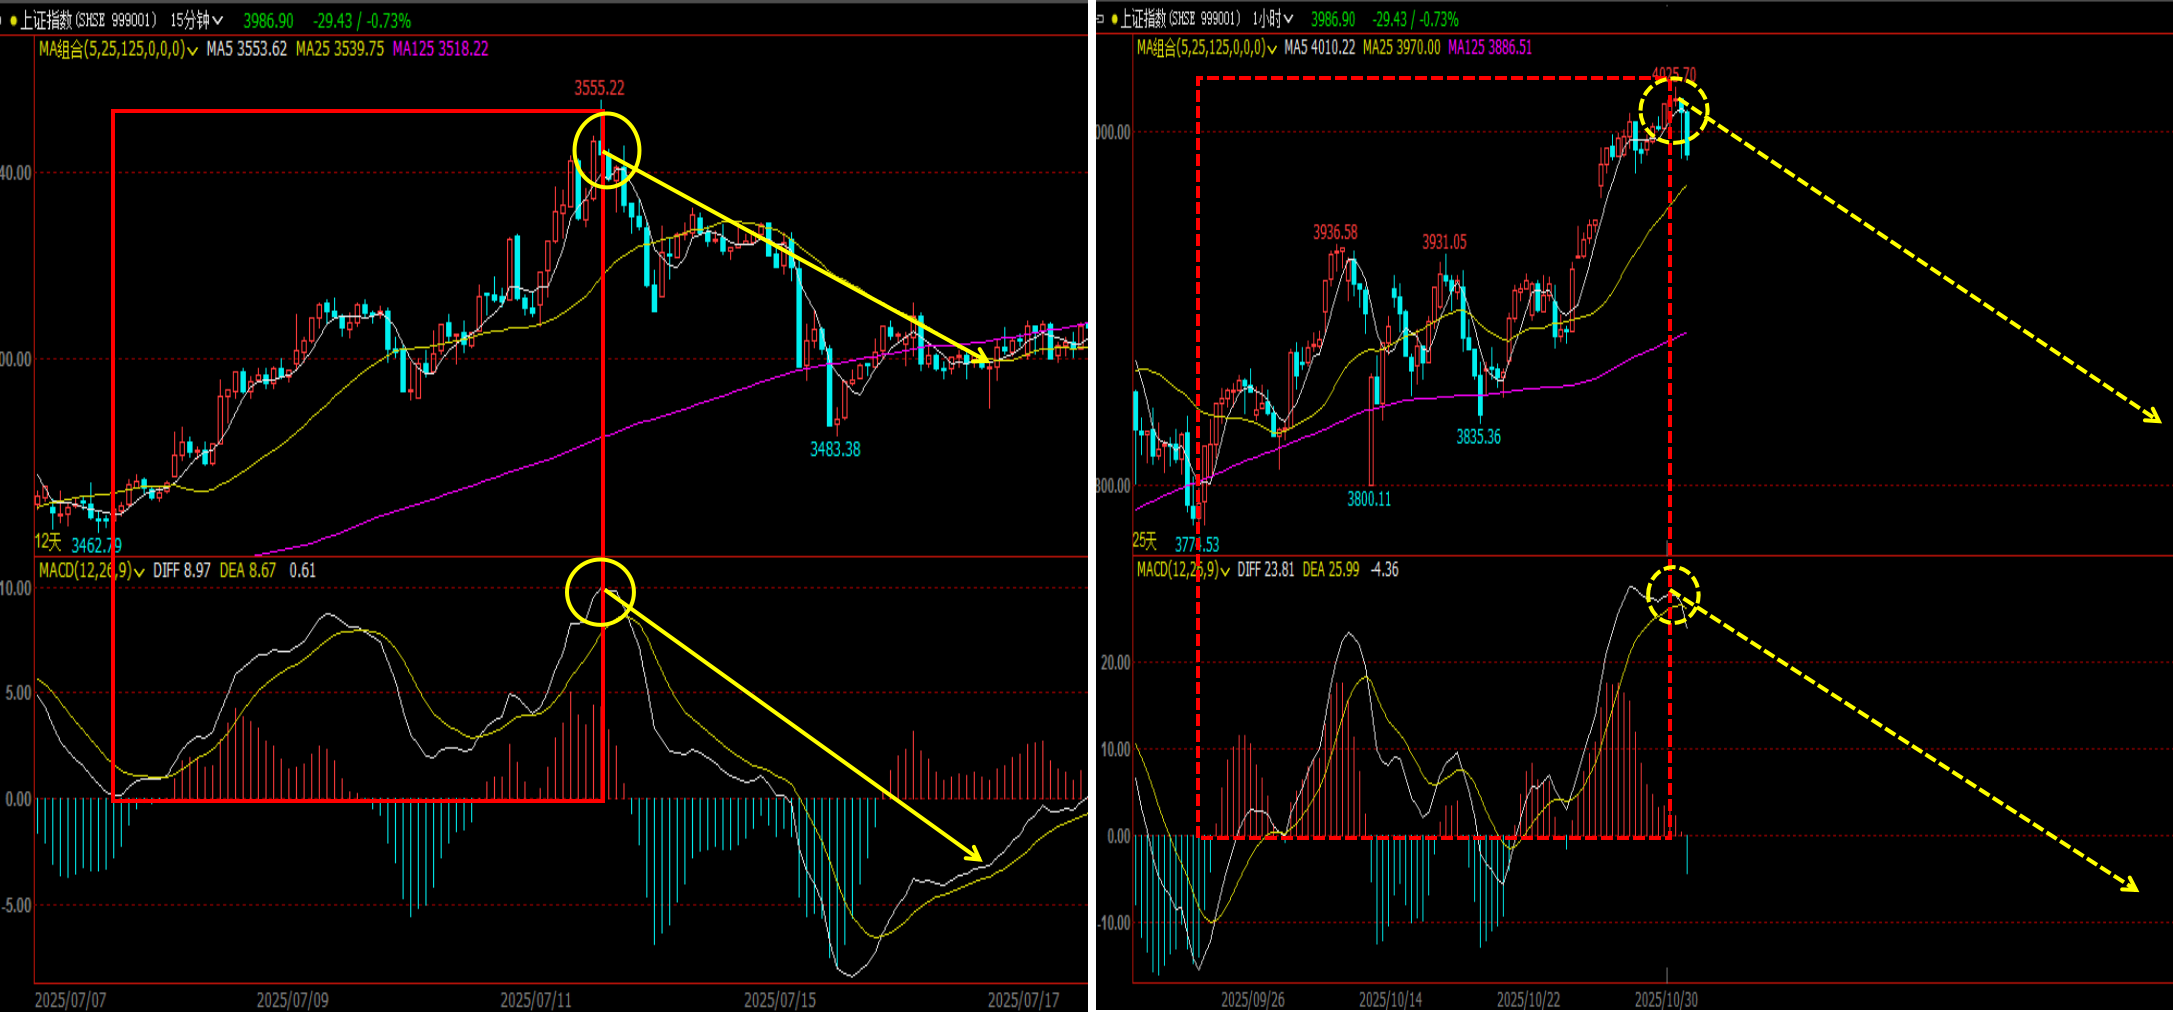Screen dimensions: 2174x1012
Task: Click the yellow dot beside the 15-minute 上证指数 title
Action: 13,21
